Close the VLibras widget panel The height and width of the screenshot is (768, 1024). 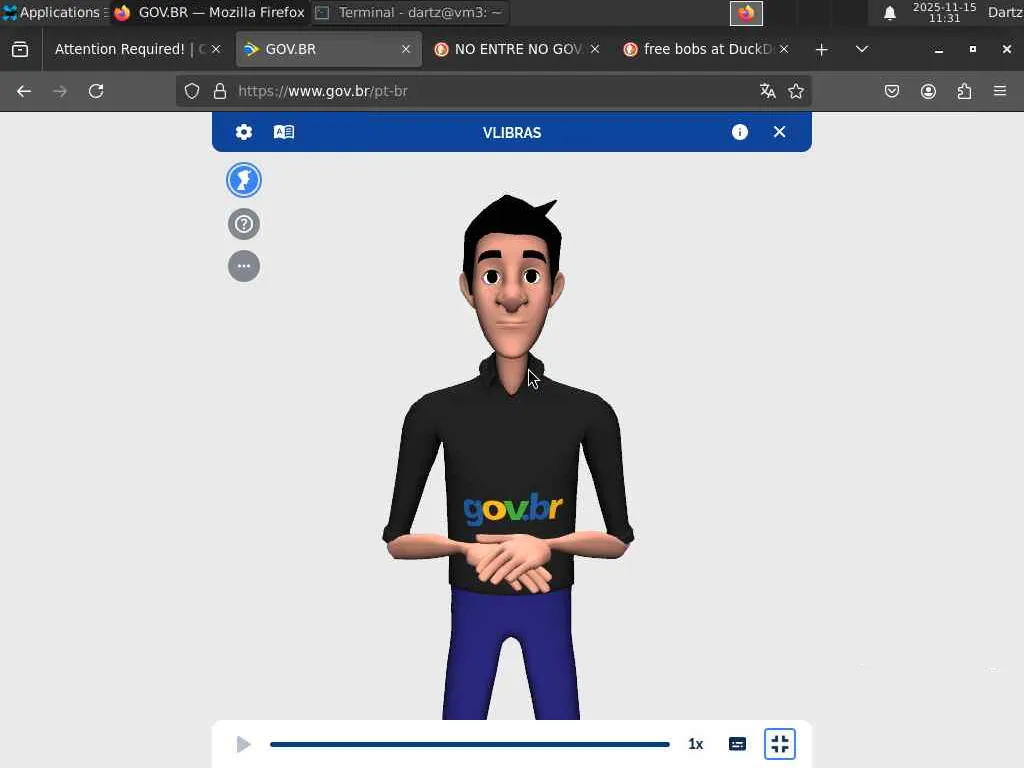(779, 133)
